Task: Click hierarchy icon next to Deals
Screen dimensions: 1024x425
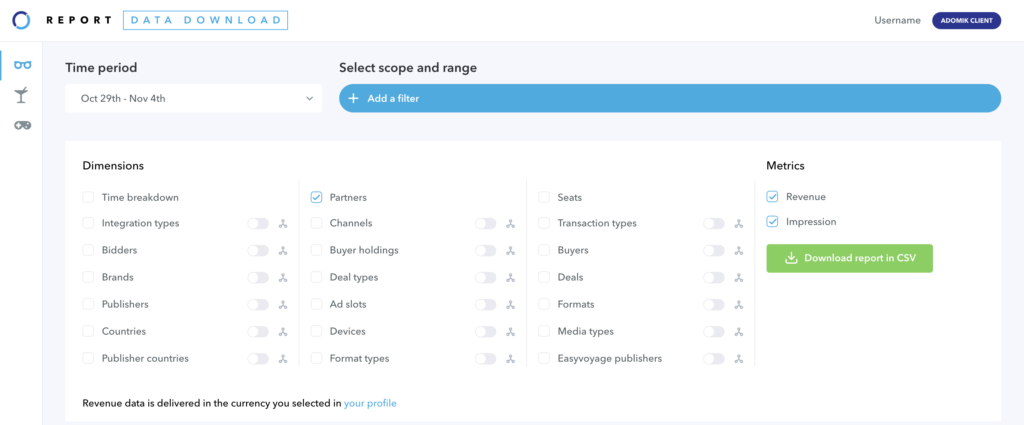Action: coord(739,278)
